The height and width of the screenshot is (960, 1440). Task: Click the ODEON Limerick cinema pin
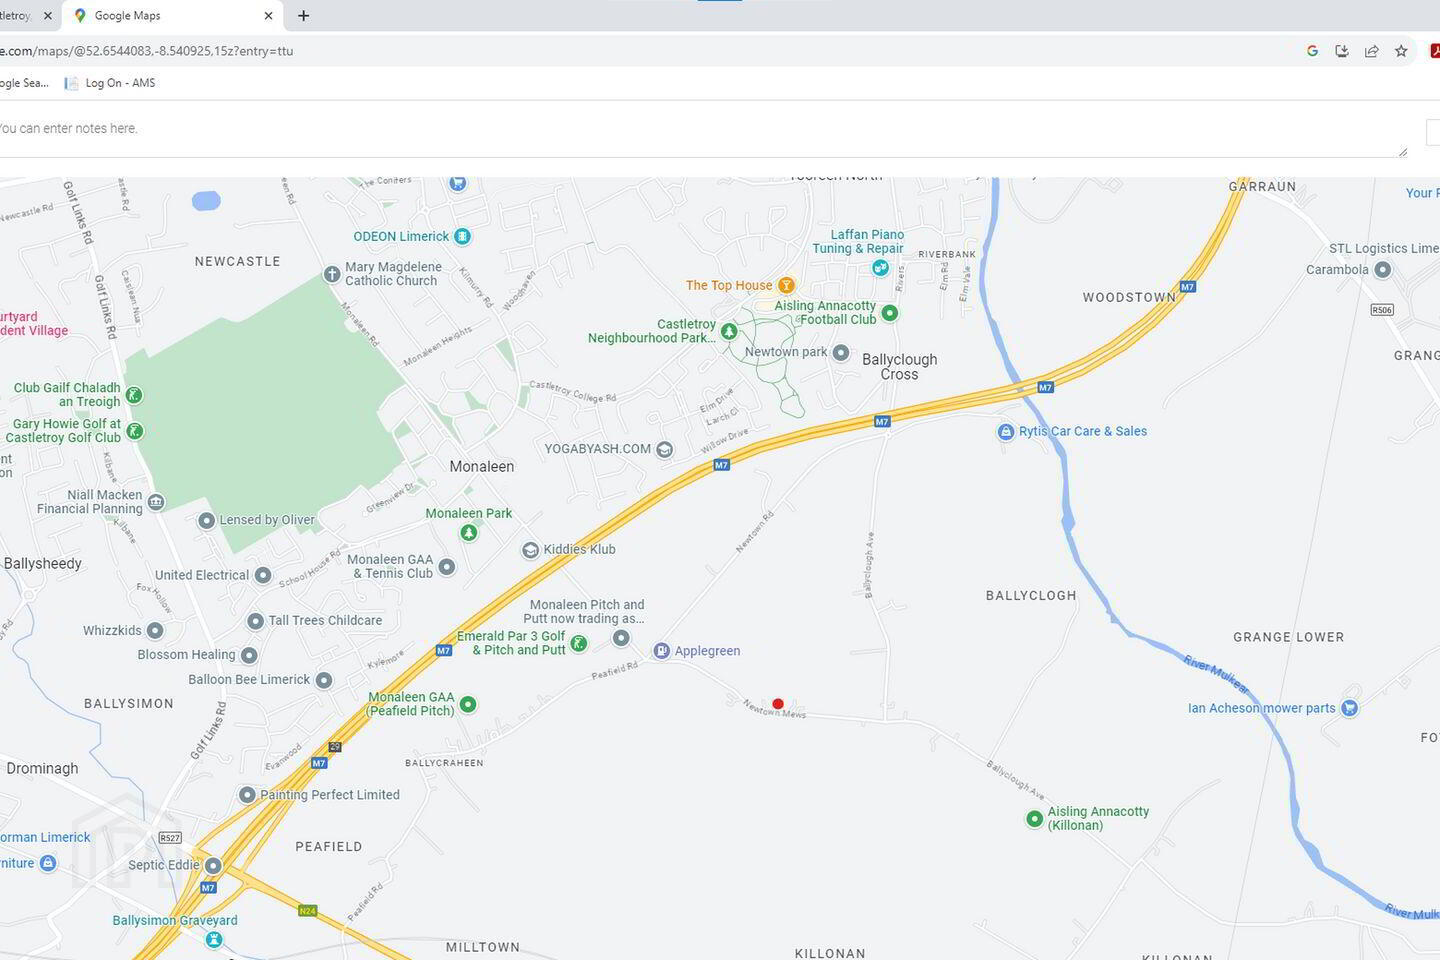pyautogui.click(x=462, y=237)
